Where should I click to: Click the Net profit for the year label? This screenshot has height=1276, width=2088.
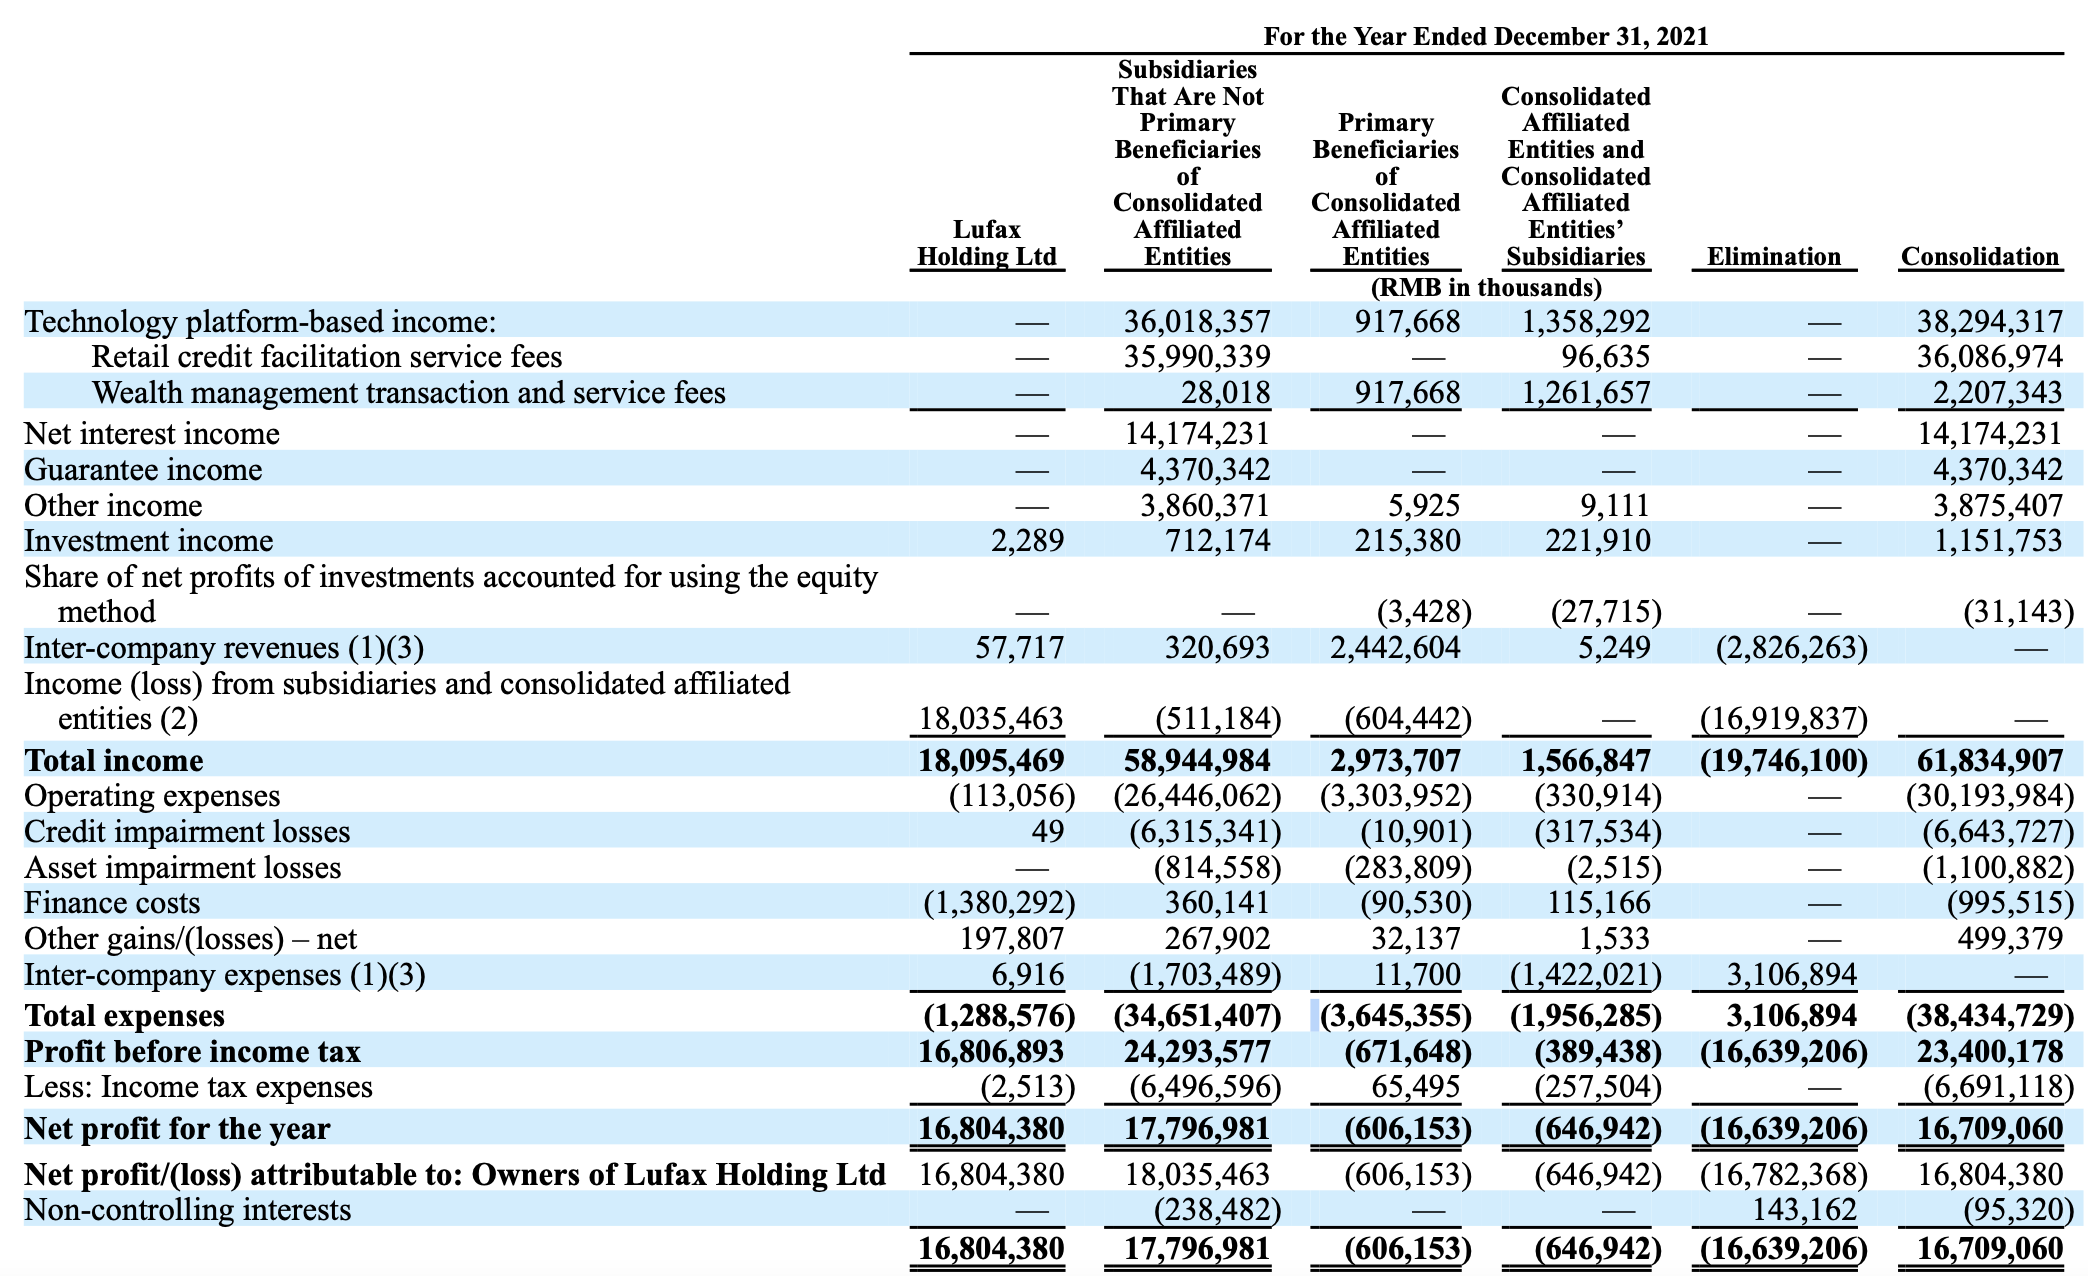pos(177,1129)
